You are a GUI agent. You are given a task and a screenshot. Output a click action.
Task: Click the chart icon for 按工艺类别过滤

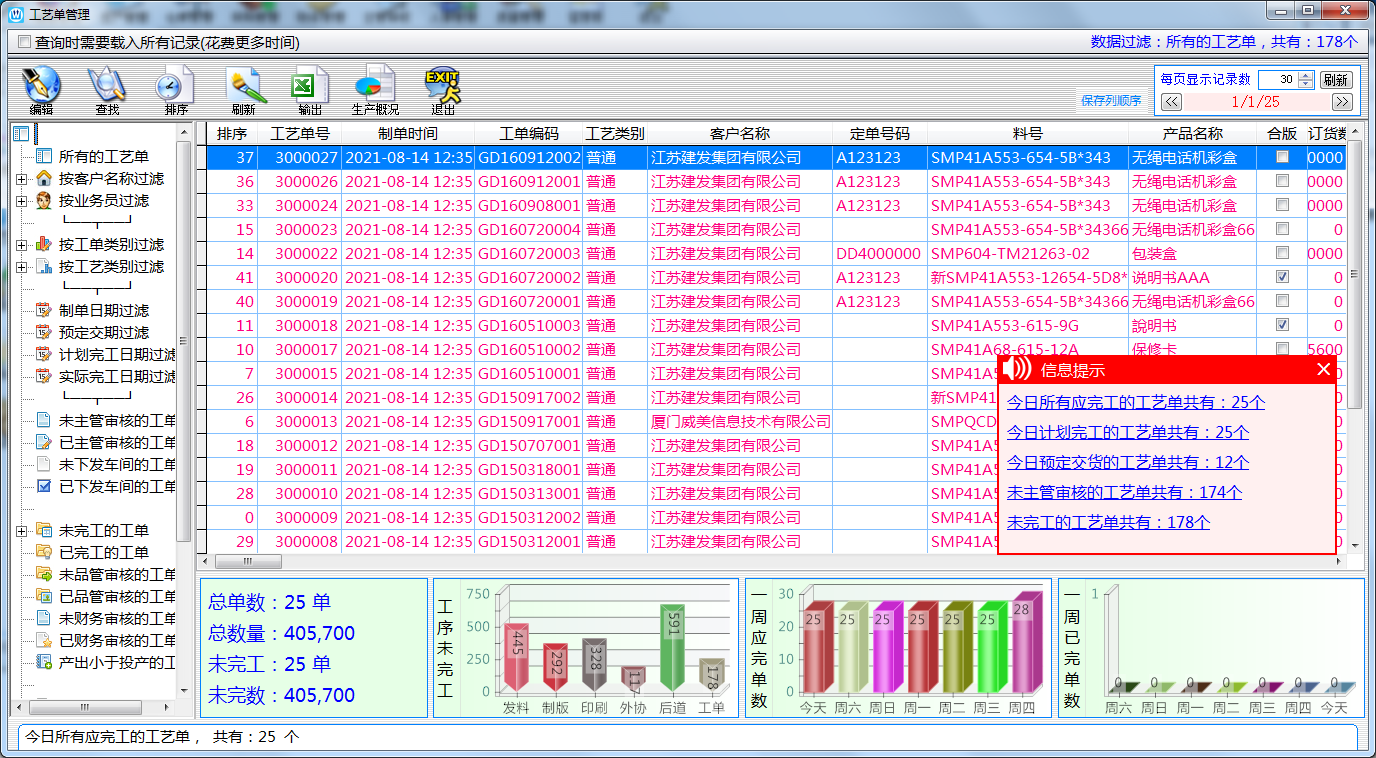coord(43,266)
